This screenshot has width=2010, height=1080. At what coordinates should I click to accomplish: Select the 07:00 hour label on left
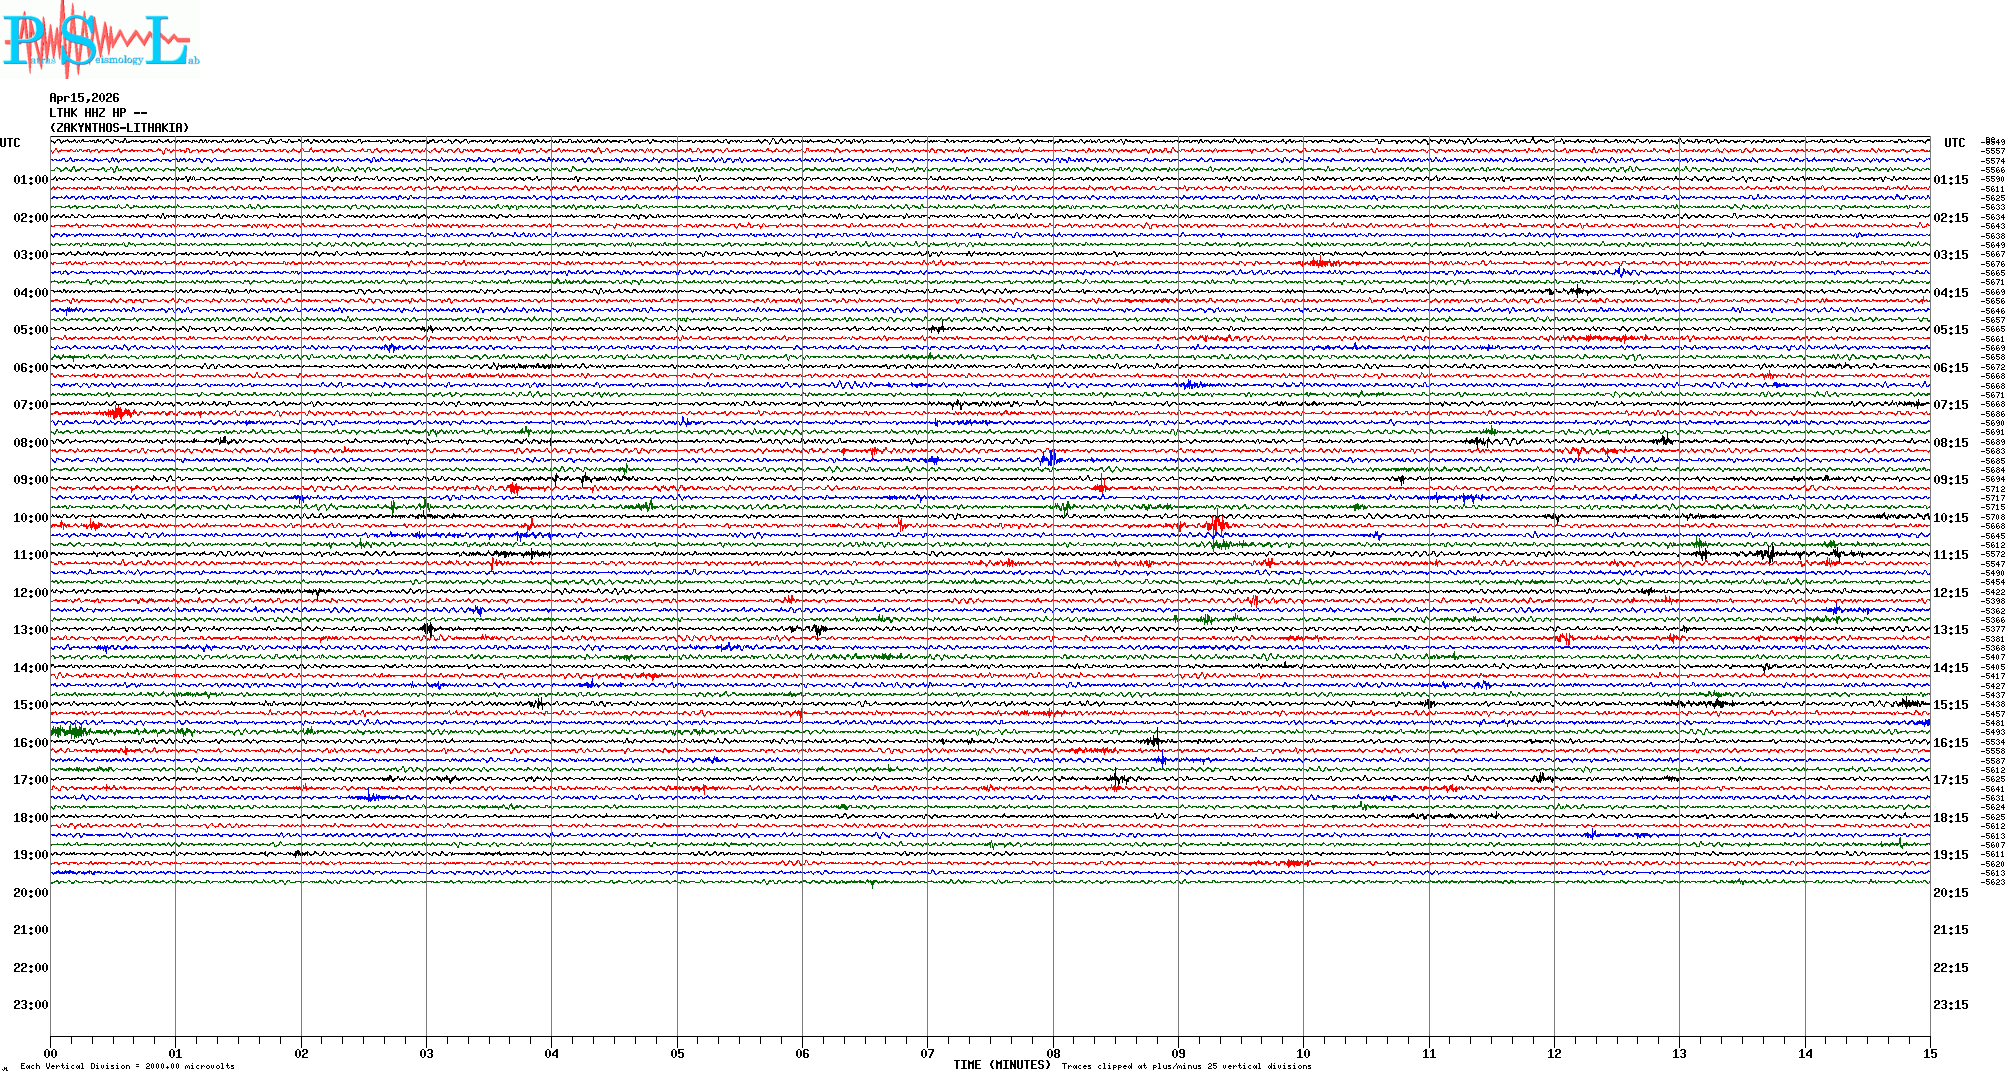click(x=30, y=405)
